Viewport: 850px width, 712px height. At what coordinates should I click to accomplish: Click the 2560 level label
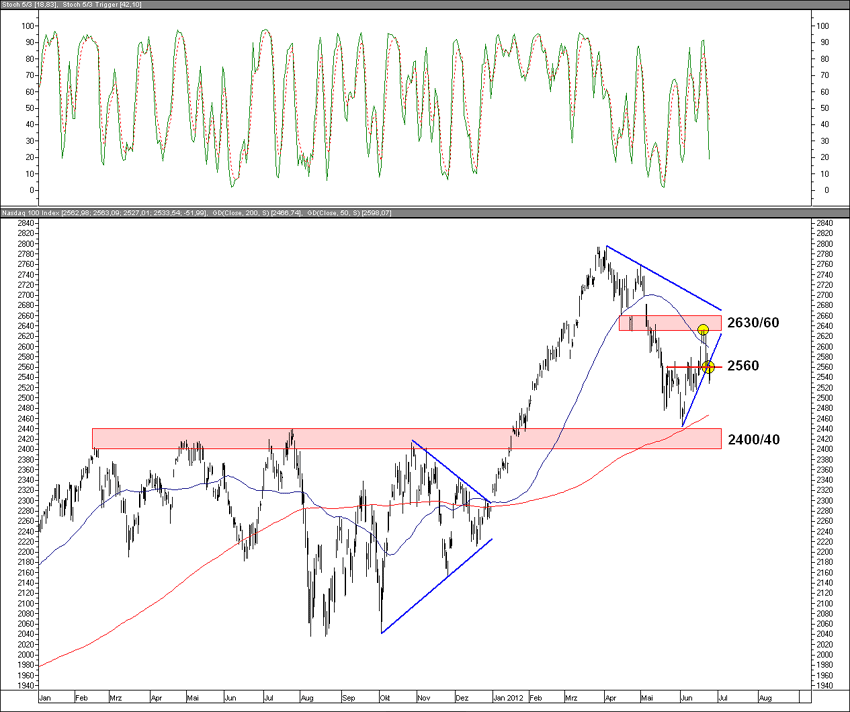[x=743, y=366]
